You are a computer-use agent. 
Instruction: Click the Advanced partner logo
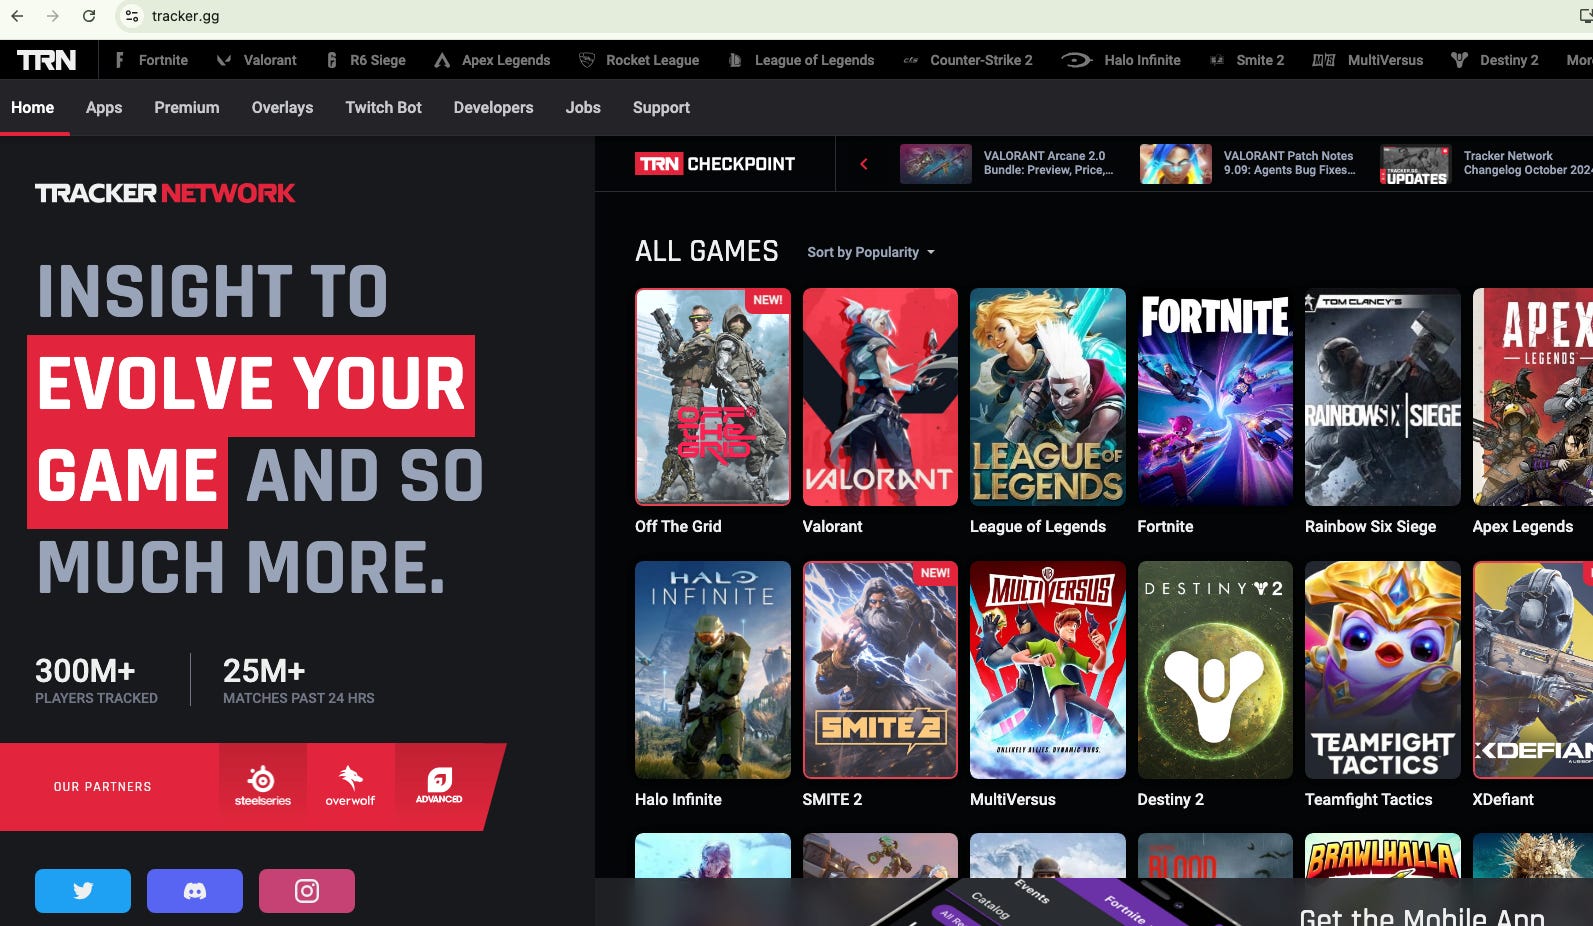(438, 786)
